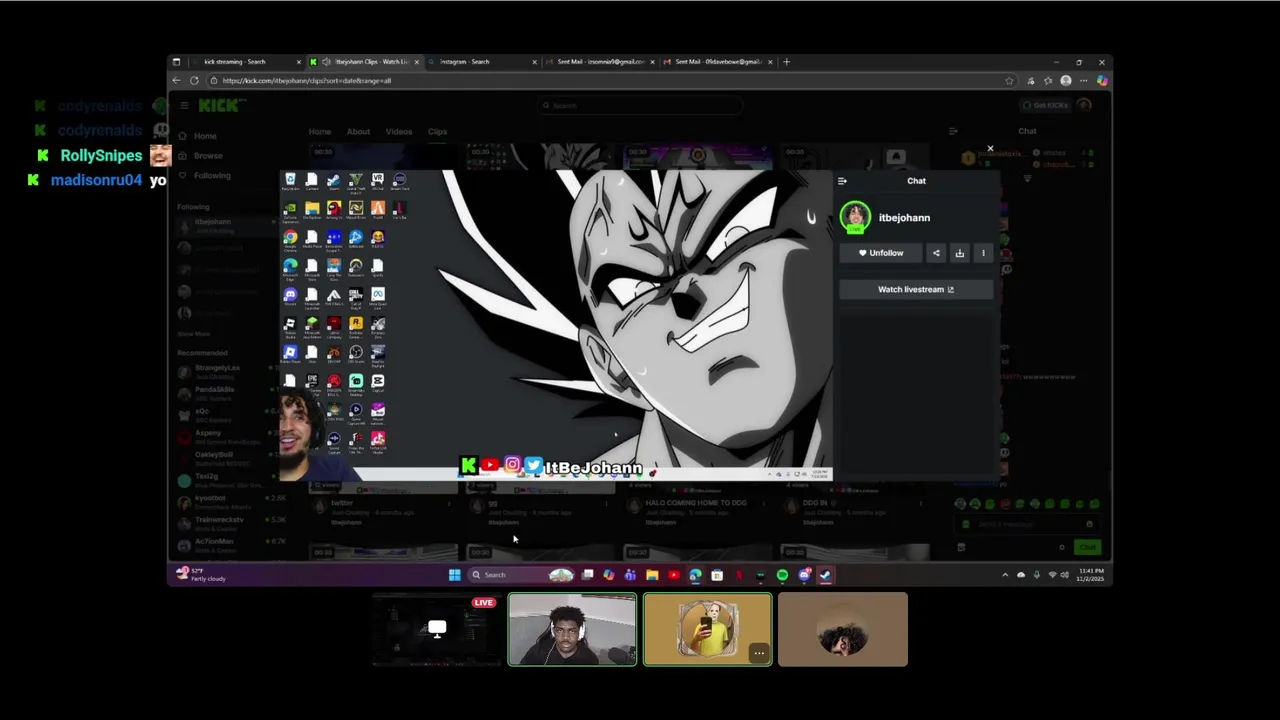The width and height of the screenshot is (1280, 720).
Task: Open Task View from the taskbar
Action: click(x=588, y=575)
